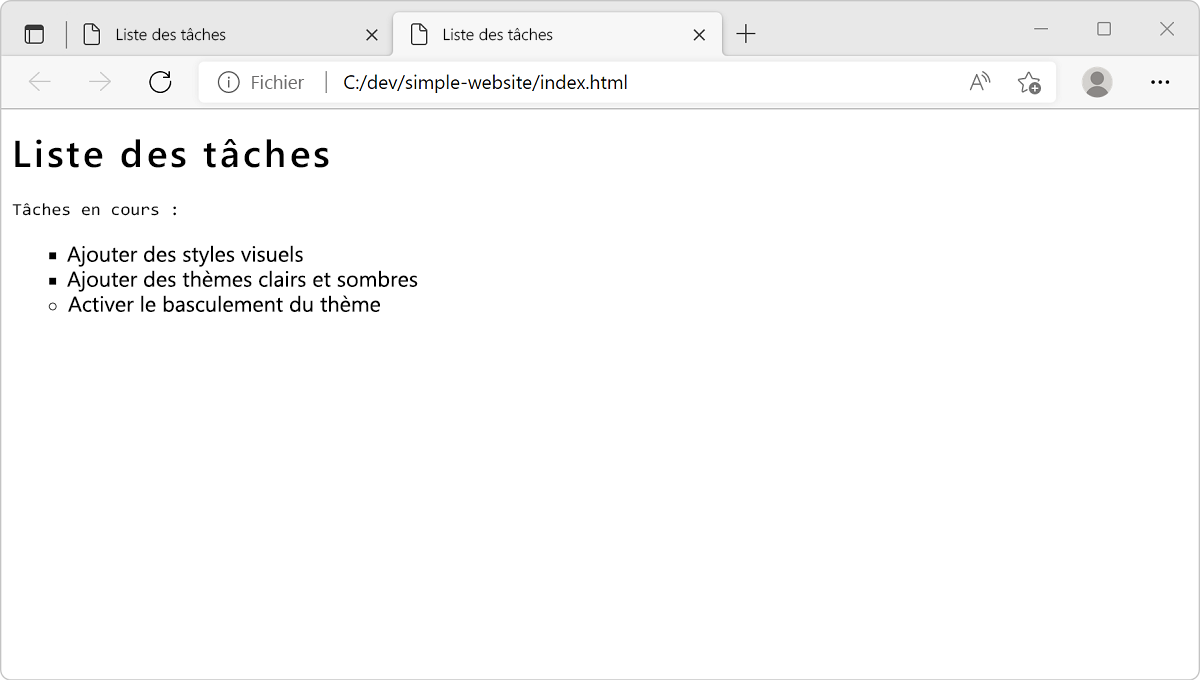Click the page icon on the active tab
This screenshot has width=1200, height=680.
pyautogui.click(x=419, y=34)
